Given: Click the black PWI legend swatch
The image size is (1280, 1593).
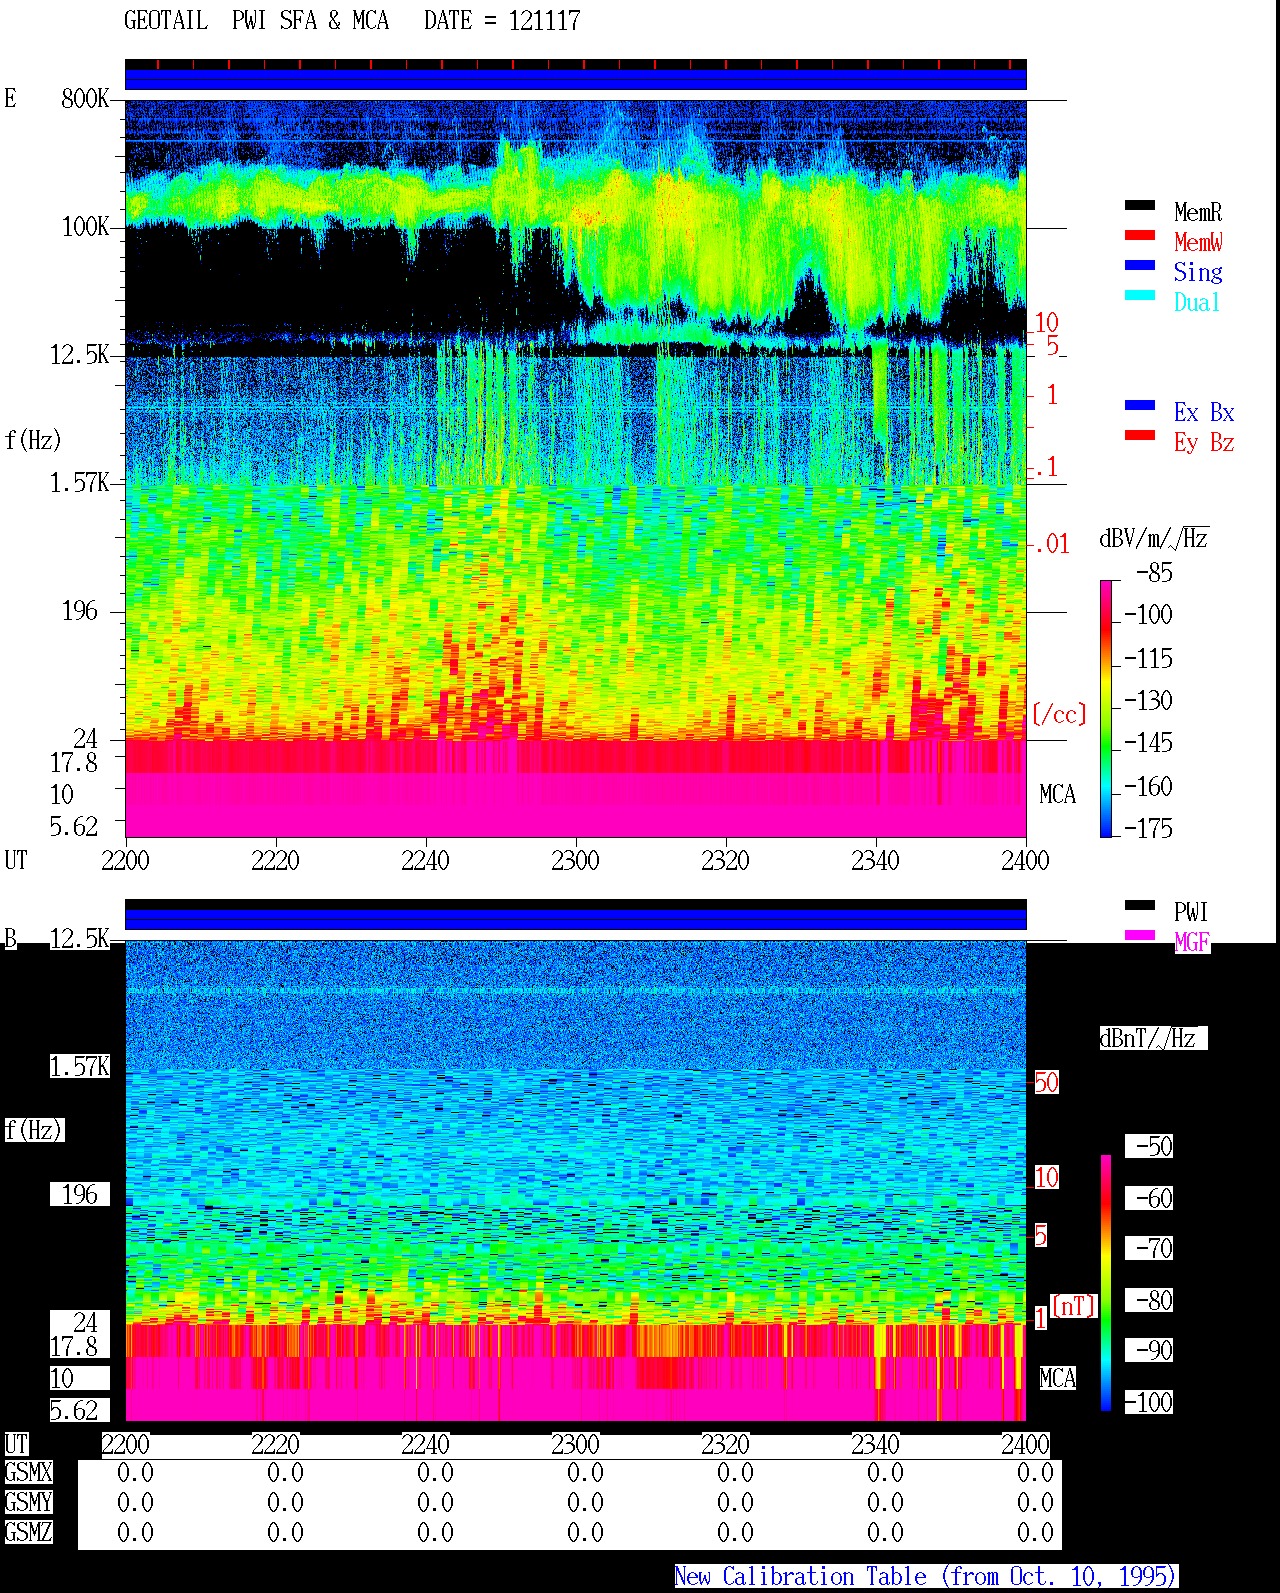Looking at the screenshot, I should click(x=1140, y=906).
